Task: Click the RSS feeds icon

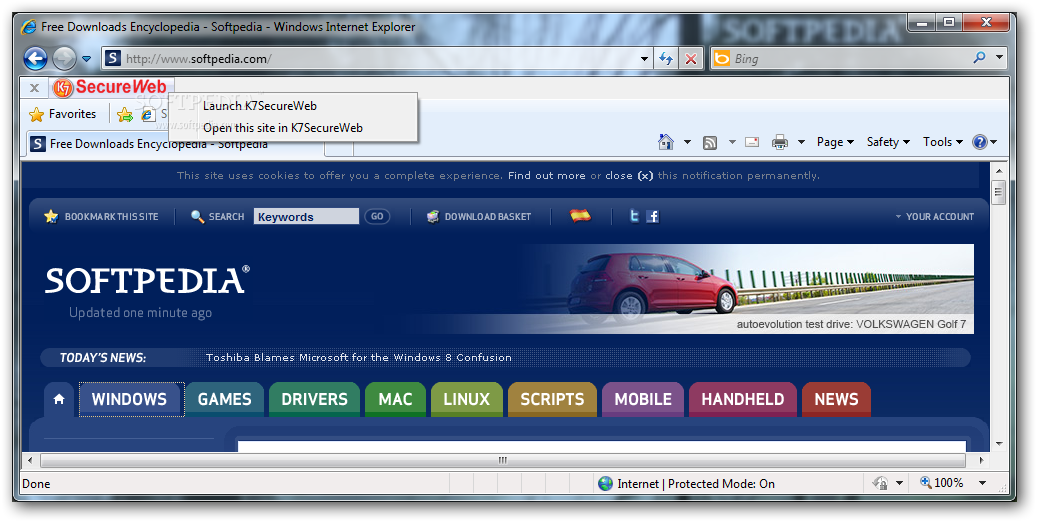Action: tap(710, 142)
